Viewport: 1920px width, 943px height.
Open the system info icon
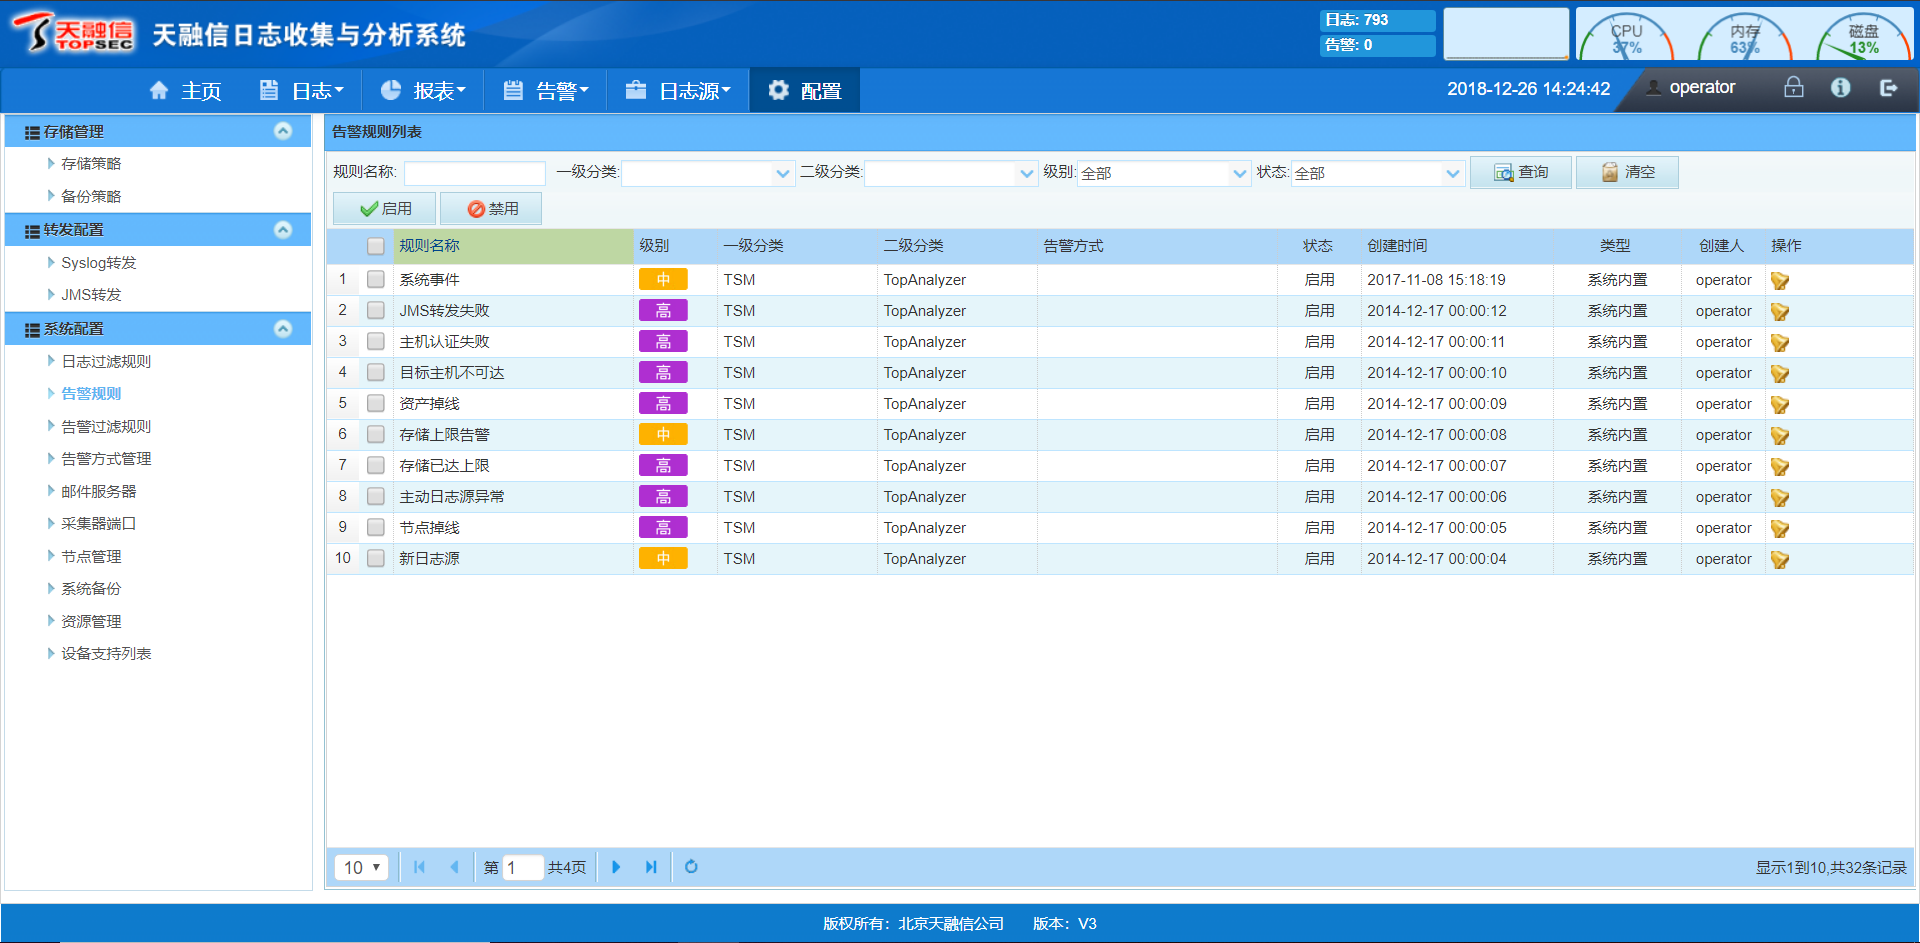(1840, 88)
